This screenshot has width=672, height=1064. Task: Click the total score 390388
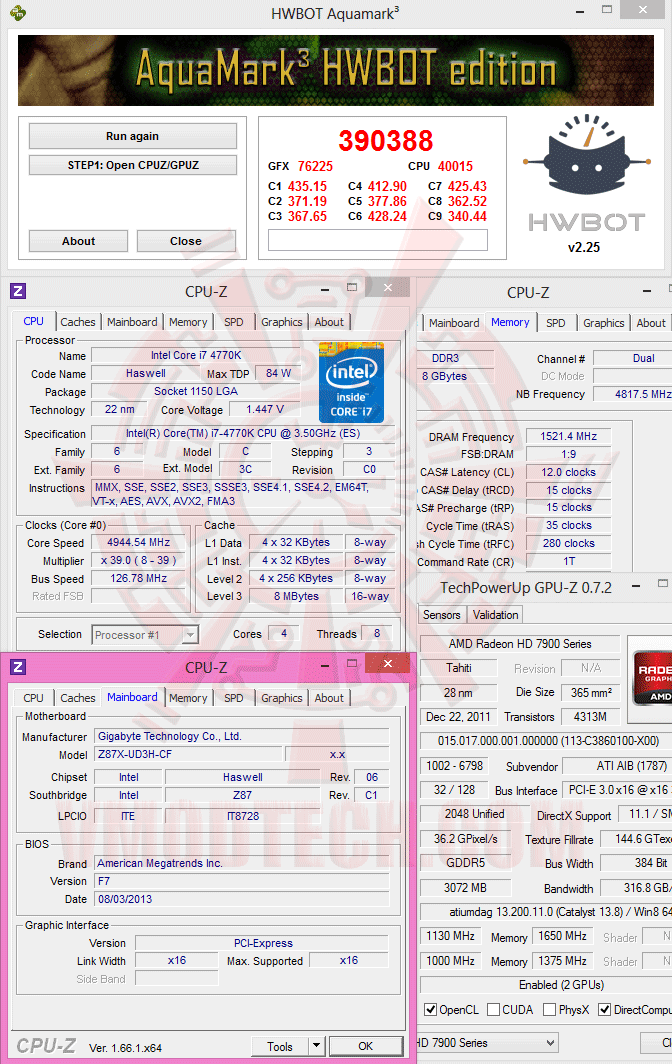[386, 140]
